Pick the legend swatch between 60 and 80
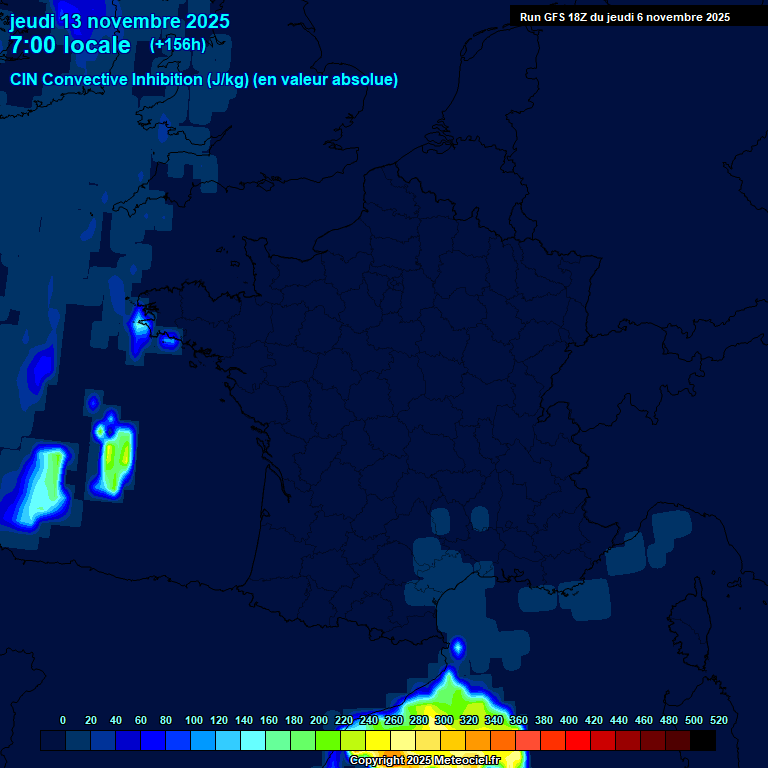768x768 pixels. [x=153, y=741]
